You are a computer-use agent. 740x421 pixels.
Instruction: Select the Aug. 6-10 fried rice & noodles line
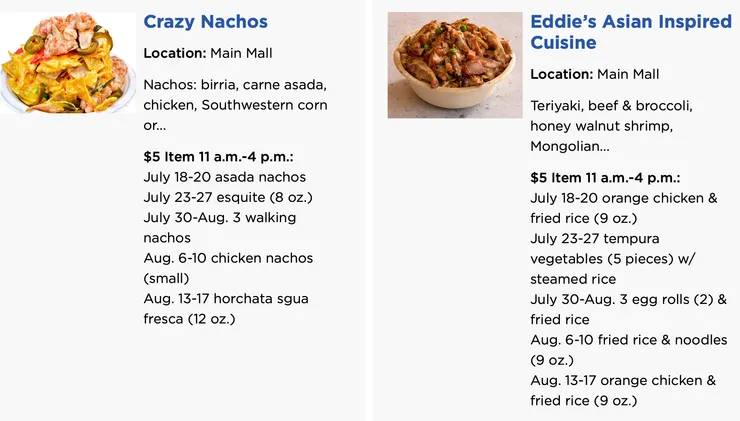click(x=628, y=350)
